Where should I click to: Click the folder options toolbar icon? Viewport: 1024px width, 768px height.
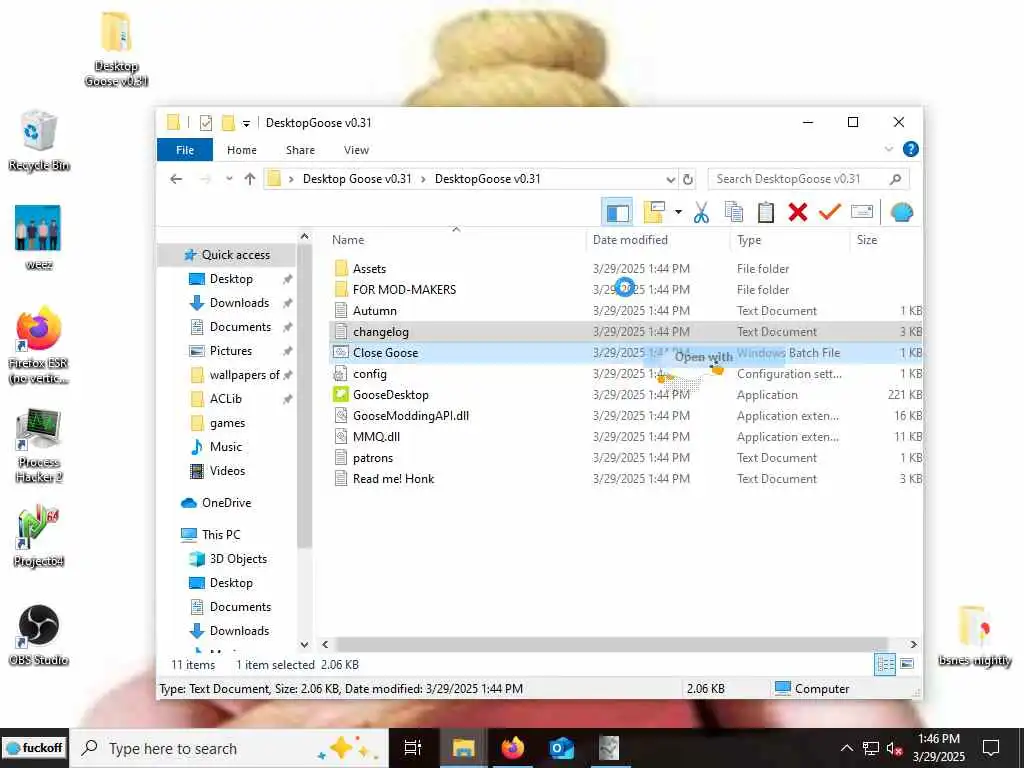[x=654, y=212]
